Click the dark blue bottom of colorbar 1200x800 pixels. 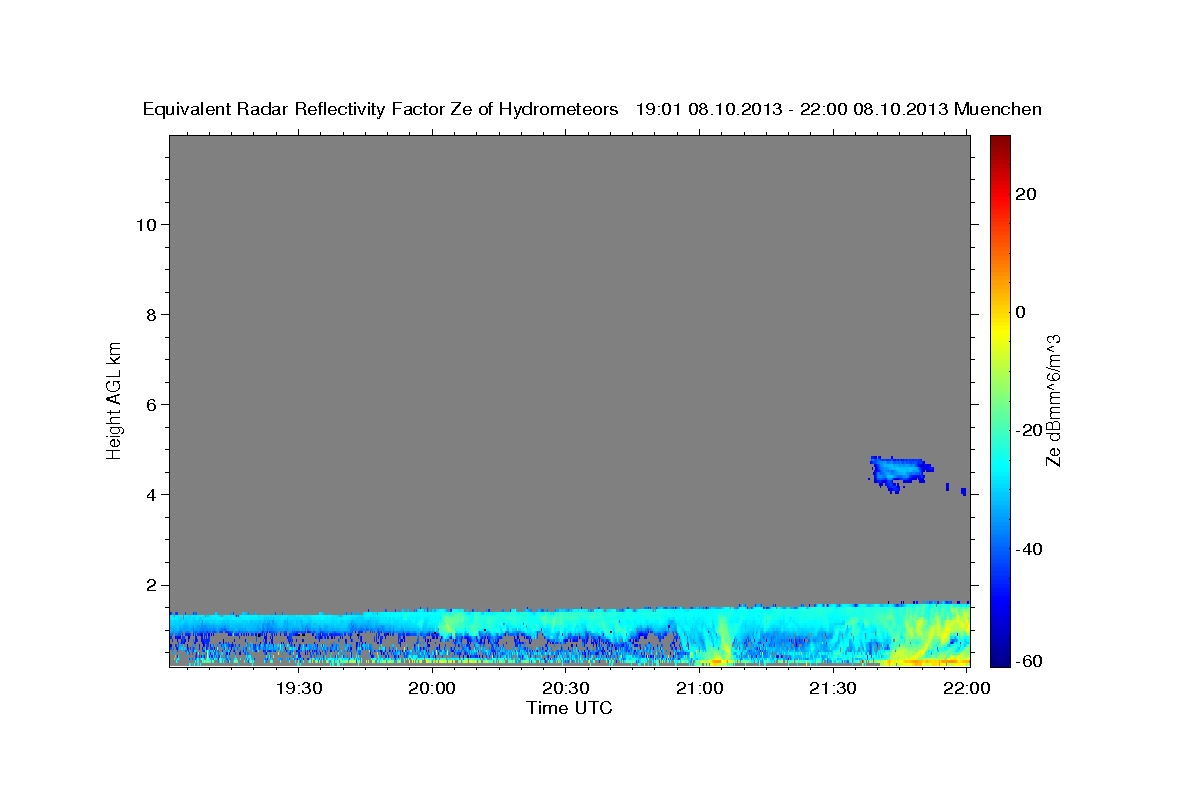(x=999, y=655)
